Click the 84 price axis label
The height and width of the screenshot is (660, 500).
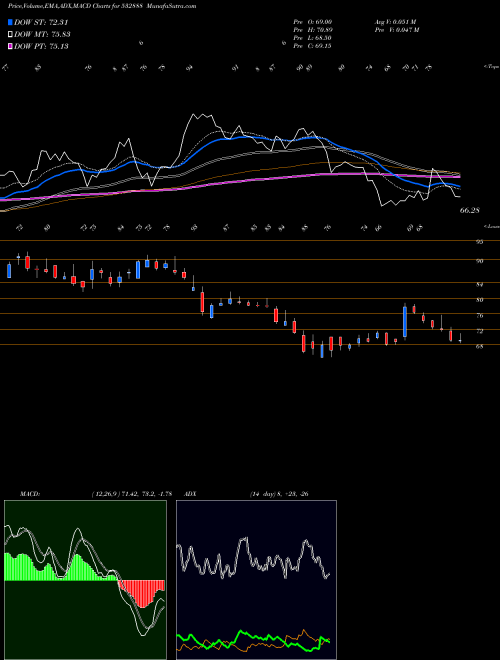479,285
